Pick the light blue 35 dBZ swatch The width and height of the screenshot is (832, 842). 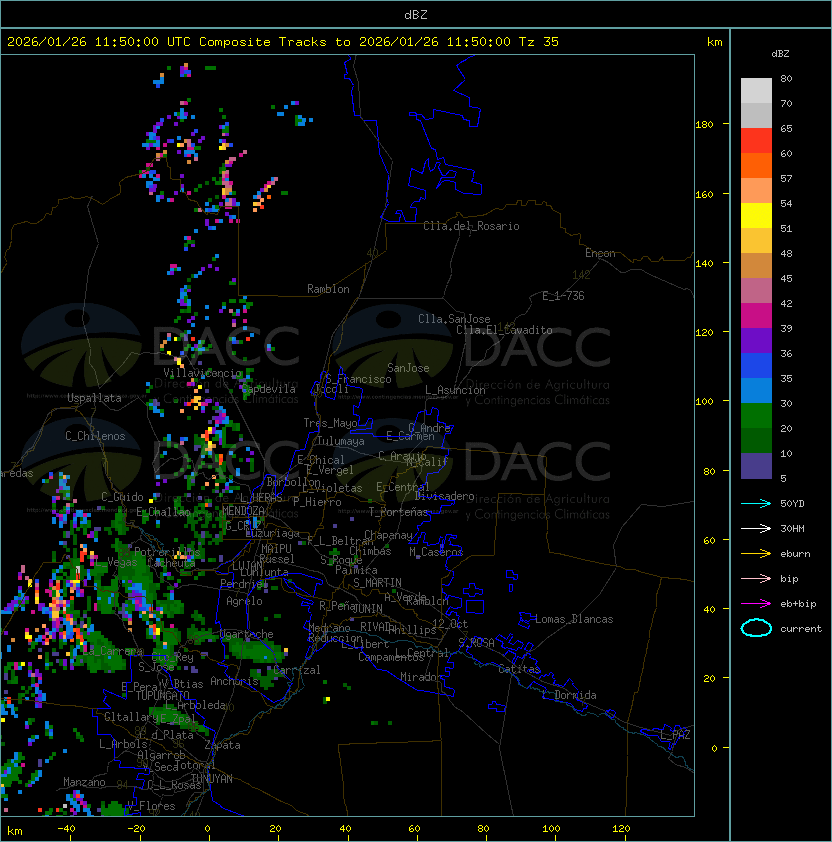click(756, 390)
